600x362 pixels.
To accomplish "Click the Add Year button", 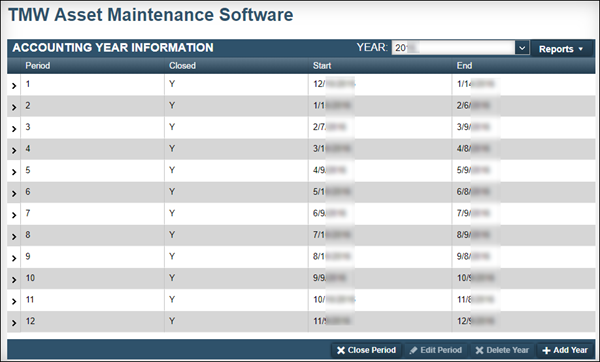I will [x=565, y=350].
